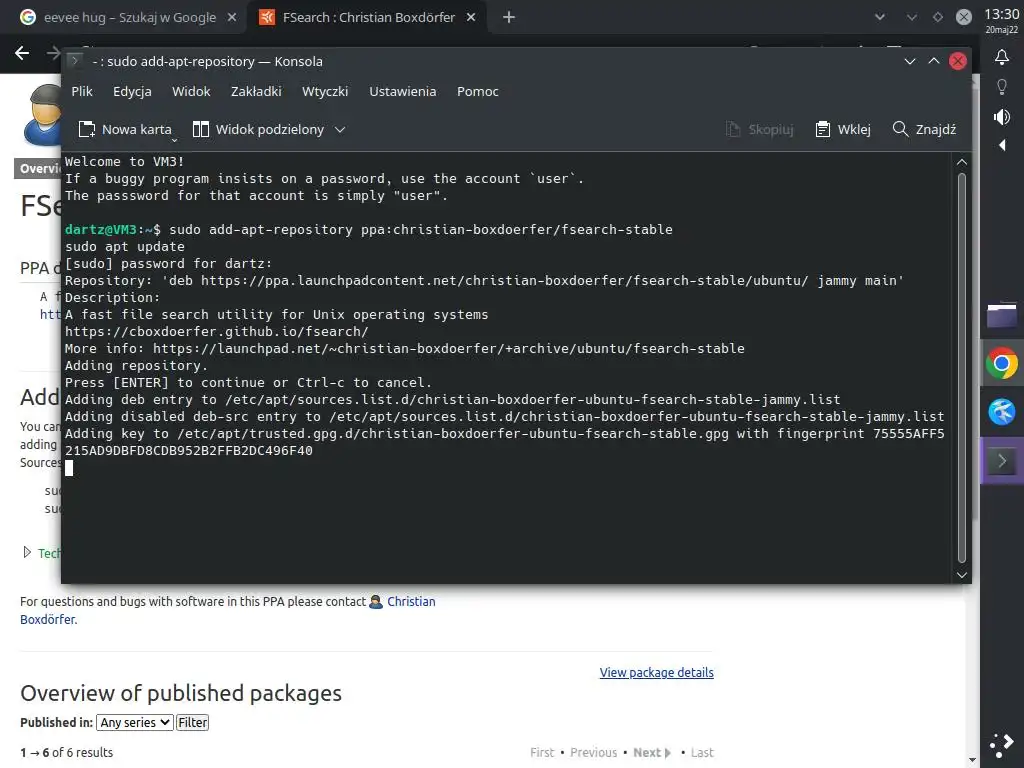Click the Previous pagination text
This screenshot has height=768, width=1024.
pos(594,752)
